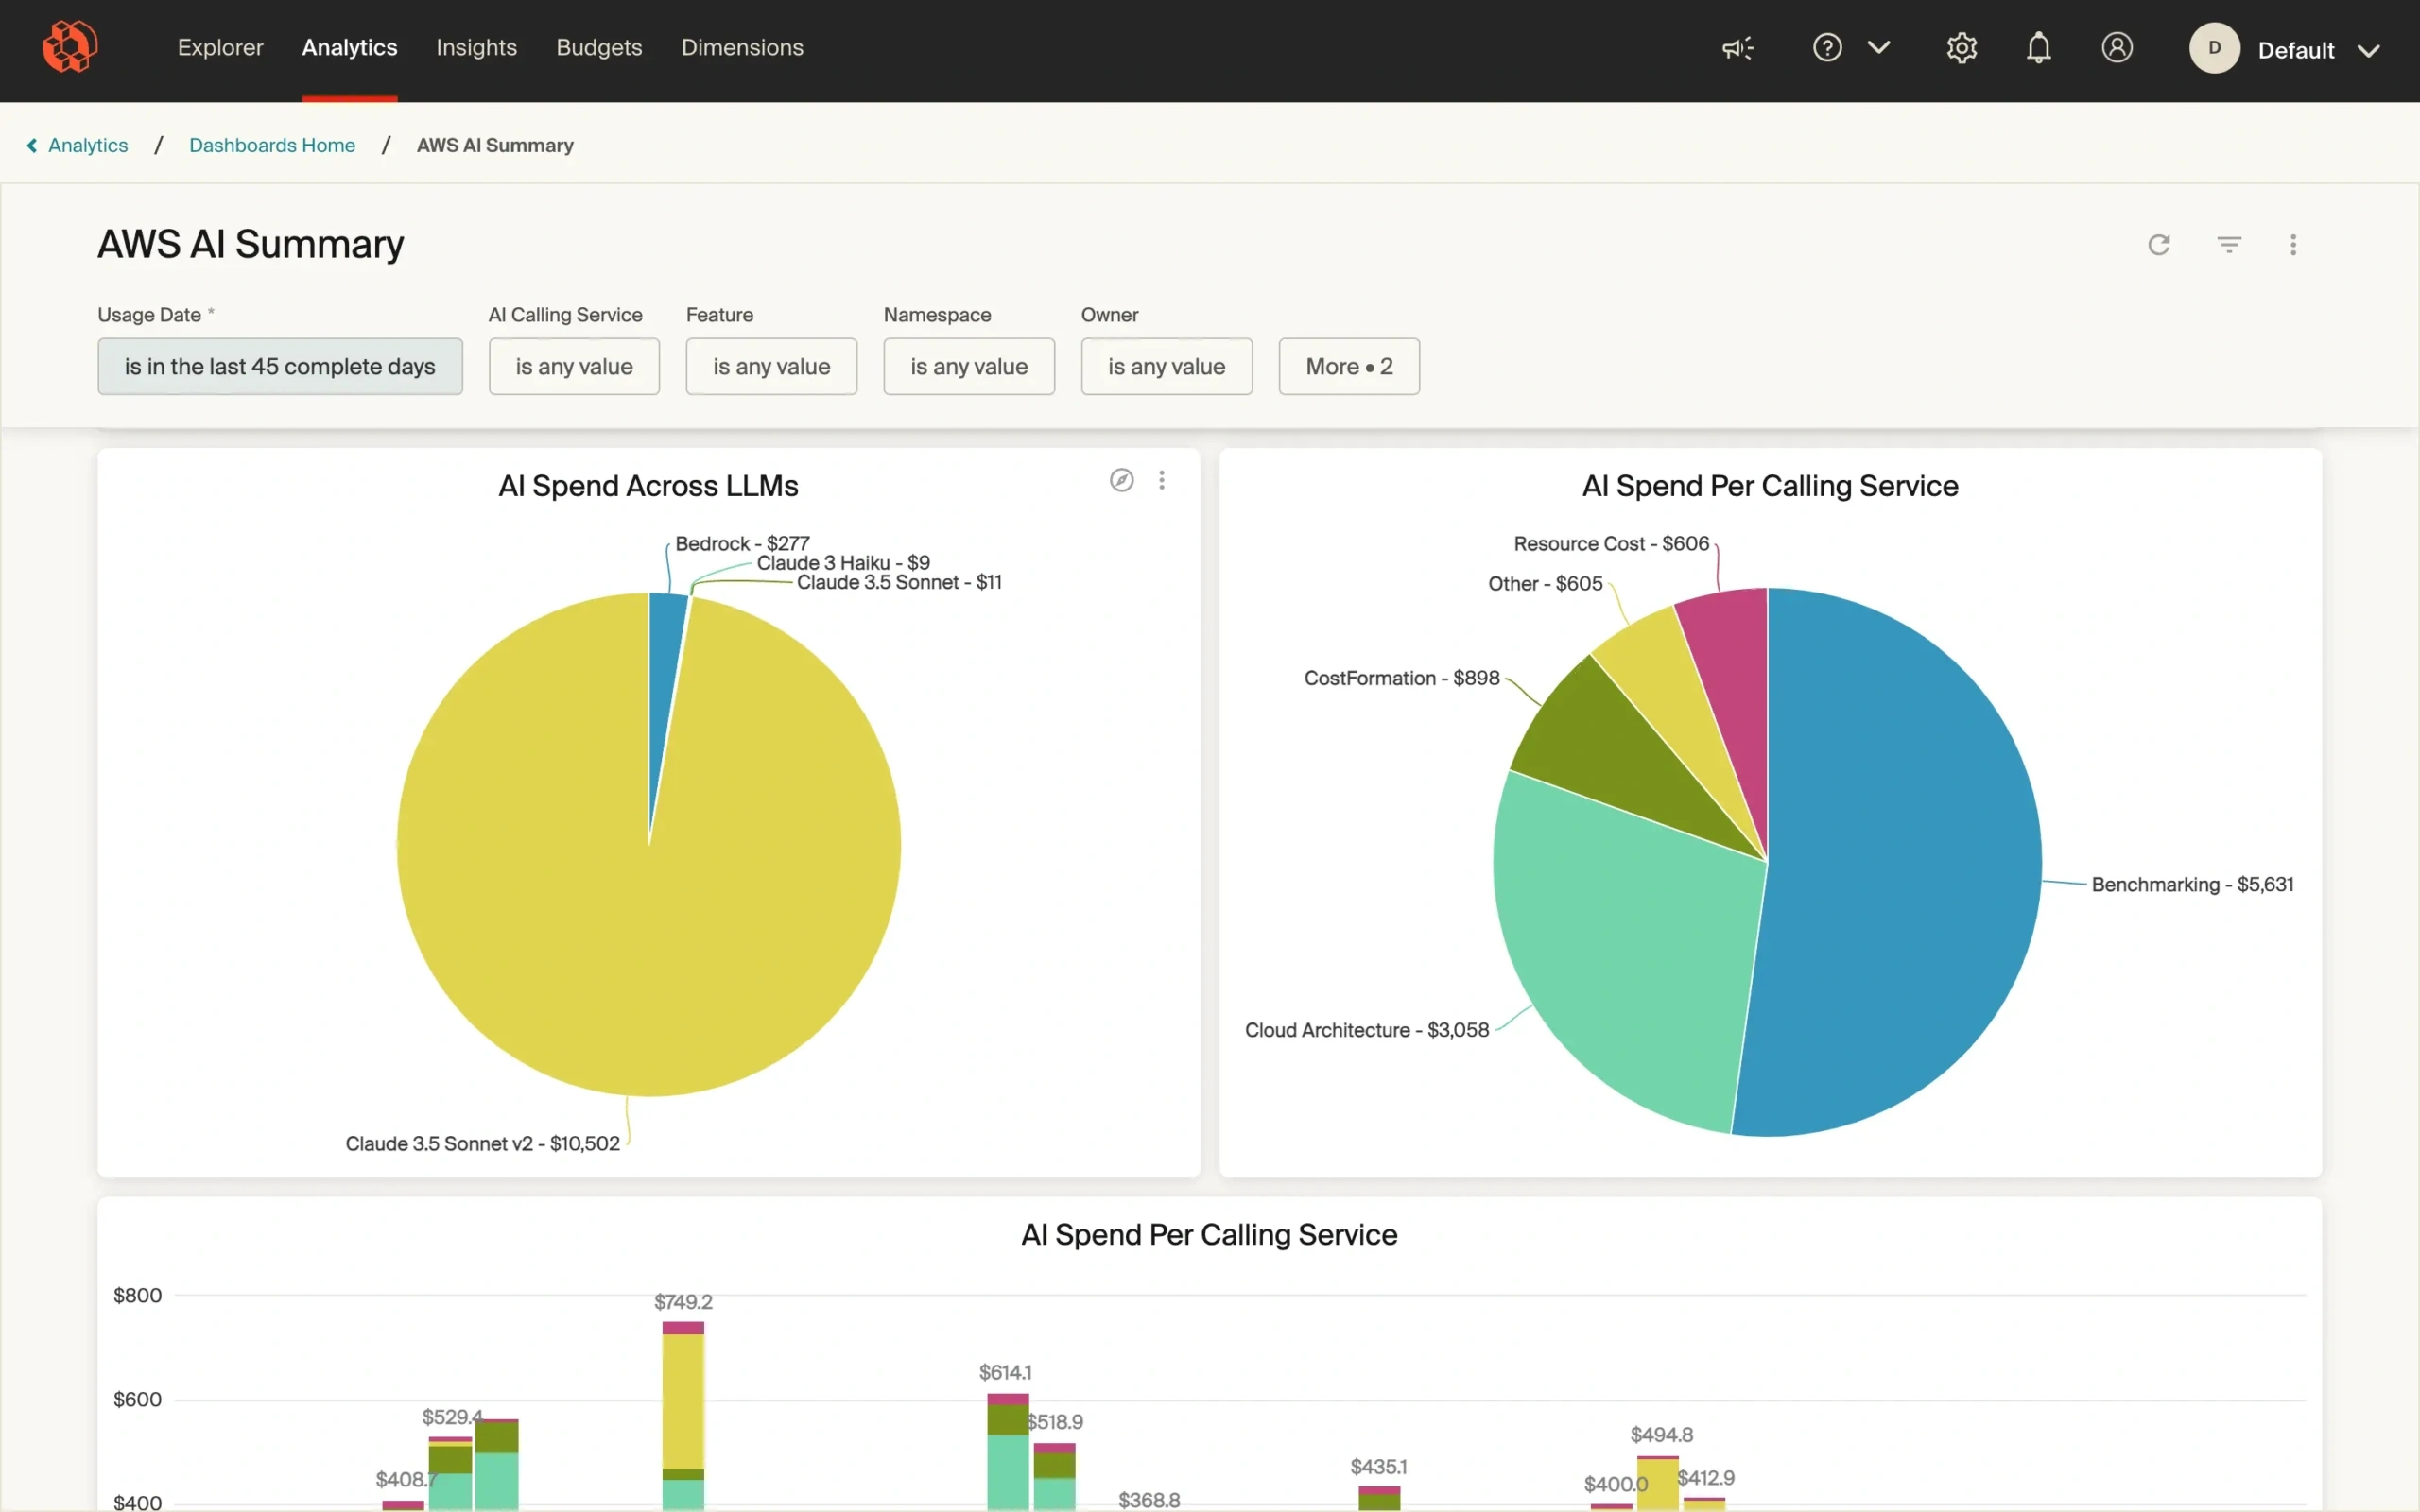The image size is (2420, 1512).
Task: Go to the Budgets tab
Action: coord(598,48)
